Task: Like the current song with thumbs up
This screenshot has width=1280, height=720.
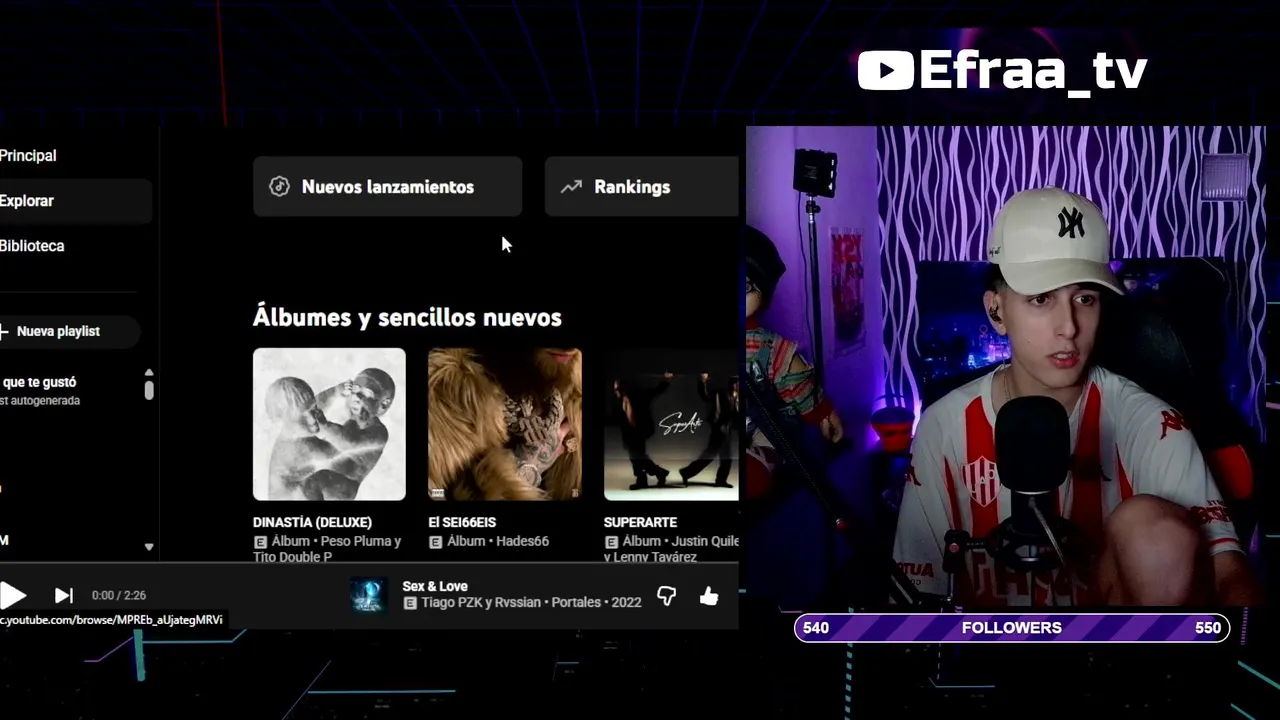Action: (x=709, y=596)
